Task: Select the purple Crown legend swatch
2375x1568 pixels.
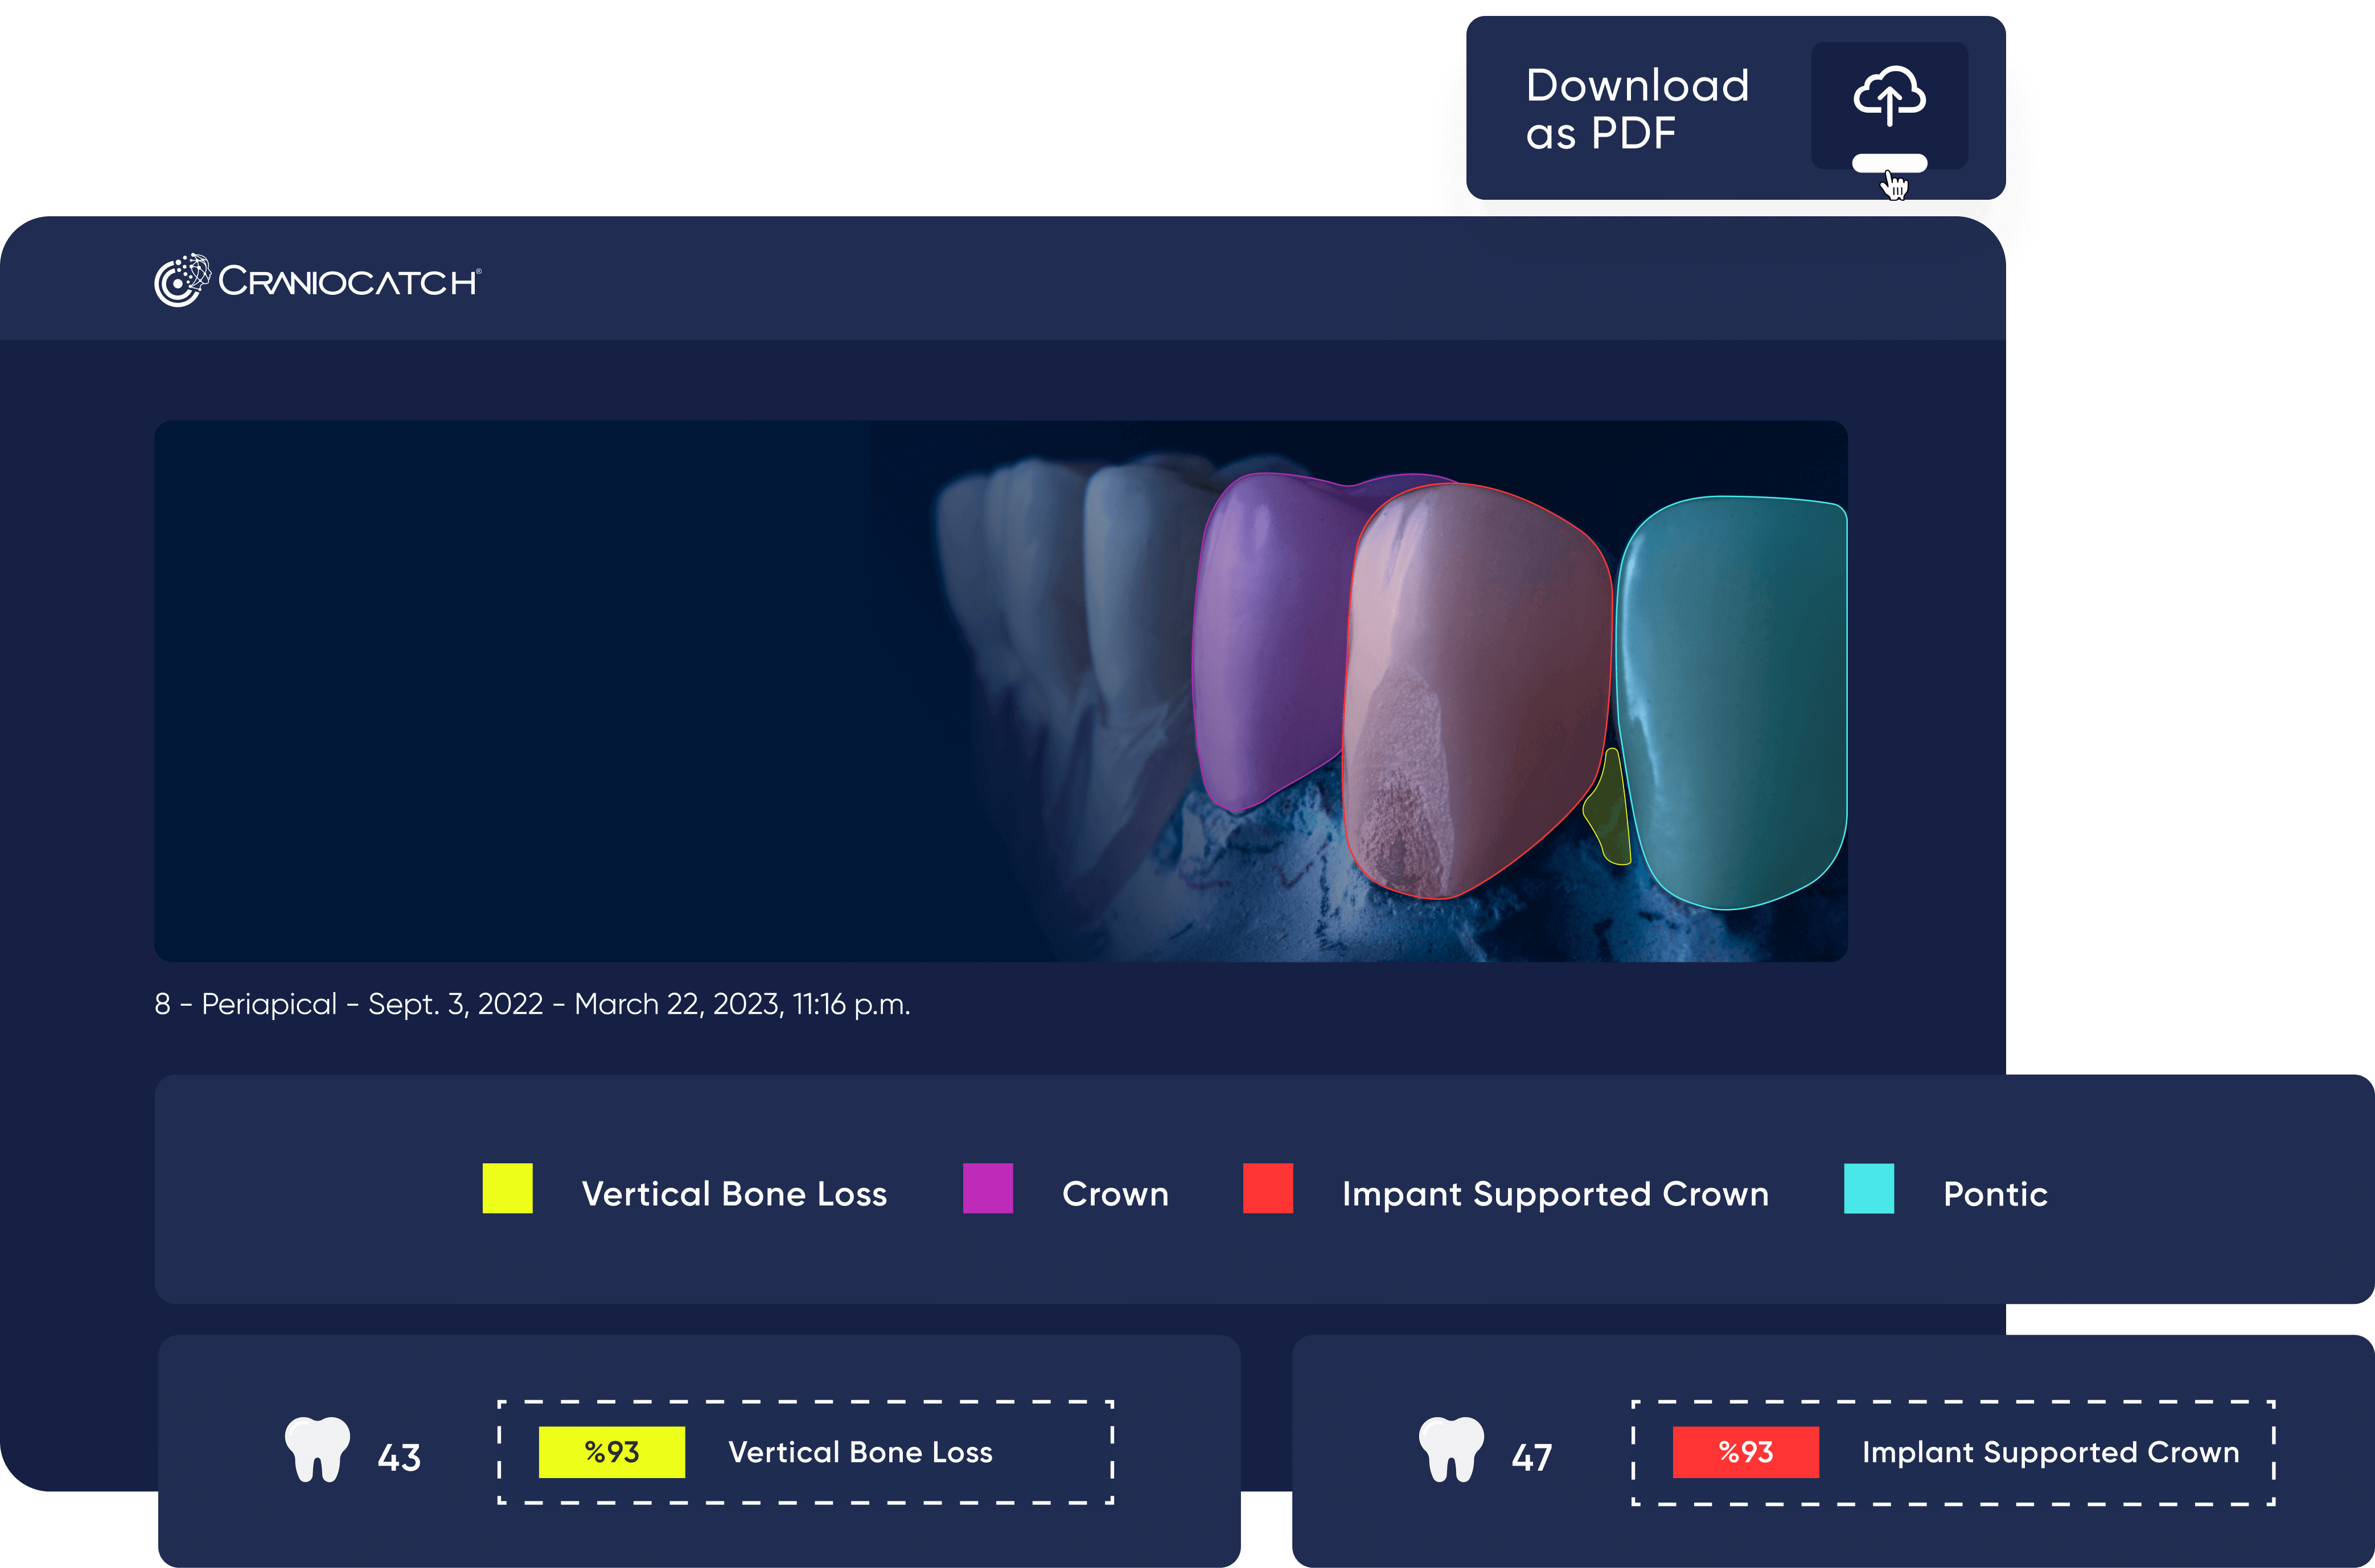Action: pyautogui.click(x=987, y=1188)
